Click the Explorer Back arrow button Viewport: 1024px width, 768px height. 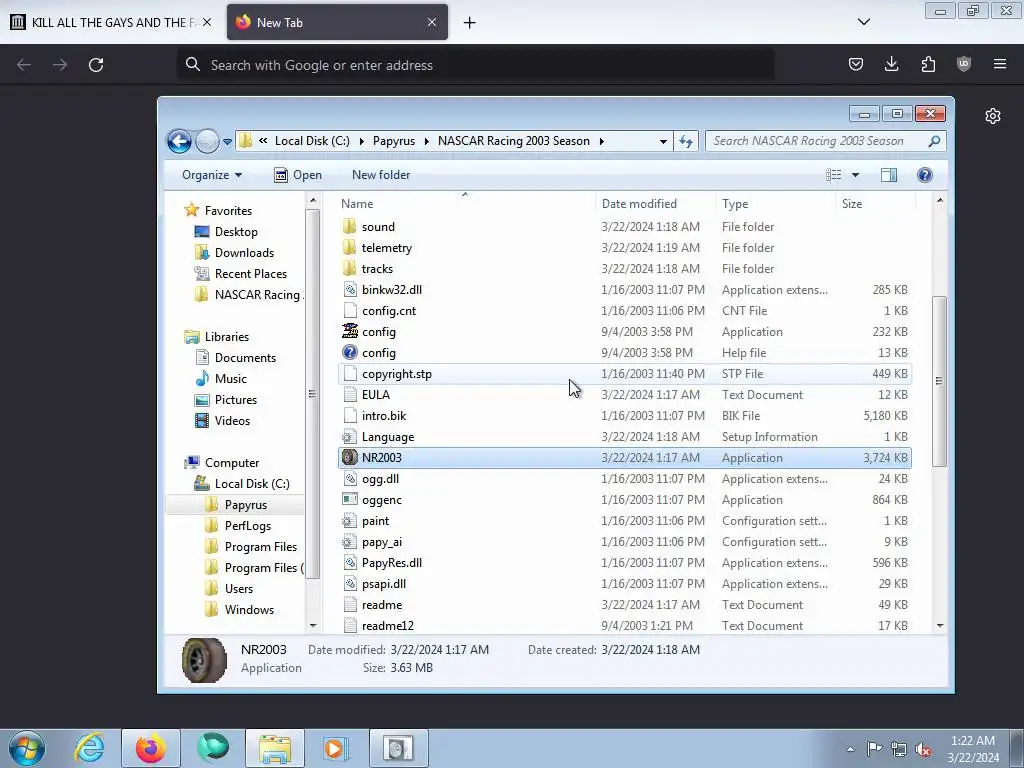[179, 141]
